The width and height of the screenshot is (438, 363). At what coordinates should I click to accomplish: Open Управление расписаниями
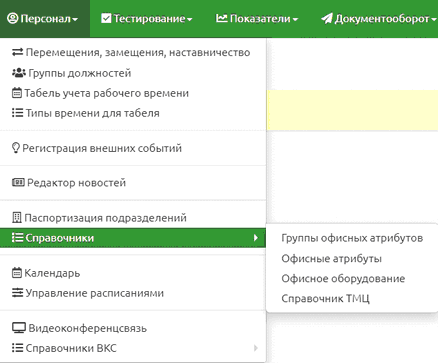point(133,293)
